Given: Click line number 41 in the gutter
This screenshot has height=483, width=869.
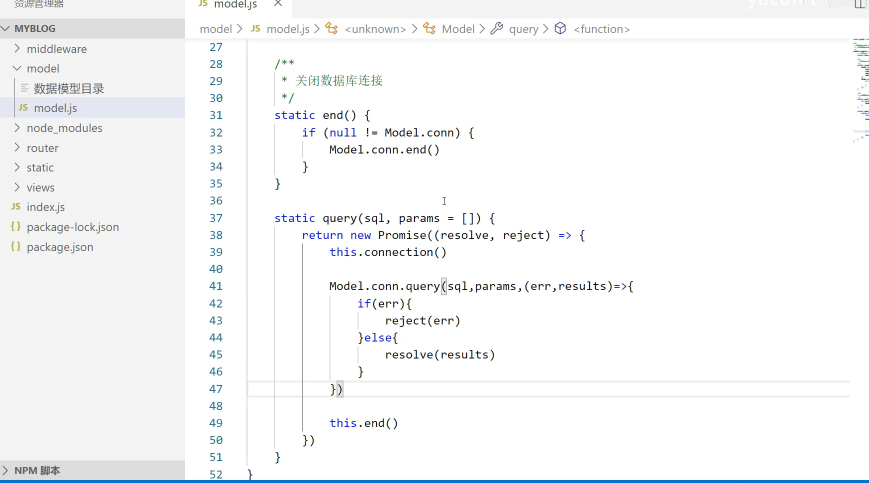Looking at the screenshot, I should [x=216, y=286].
